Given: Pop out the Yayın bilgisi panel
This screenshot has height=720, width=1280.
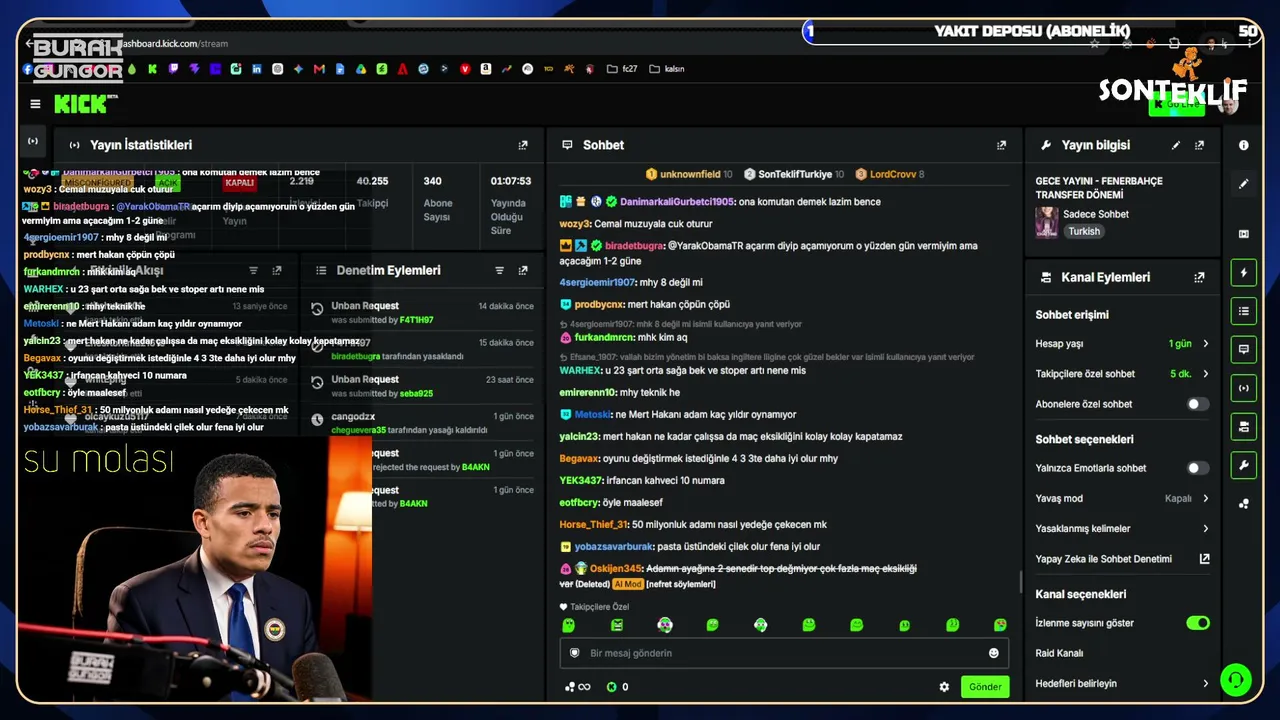Looking at the screenshot, I should click(1199, 145).
